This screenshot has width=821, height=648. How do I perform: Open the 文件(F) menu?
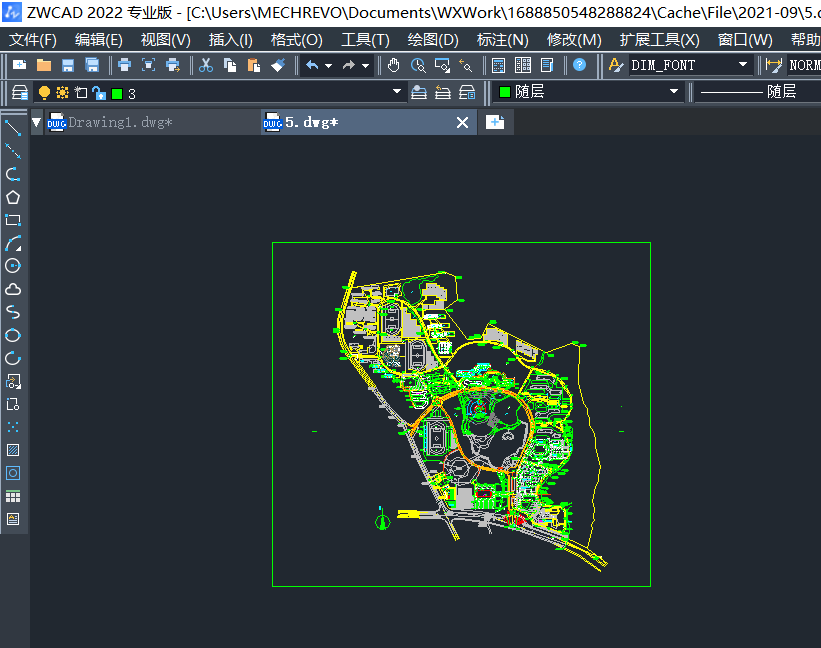[32, 40]
